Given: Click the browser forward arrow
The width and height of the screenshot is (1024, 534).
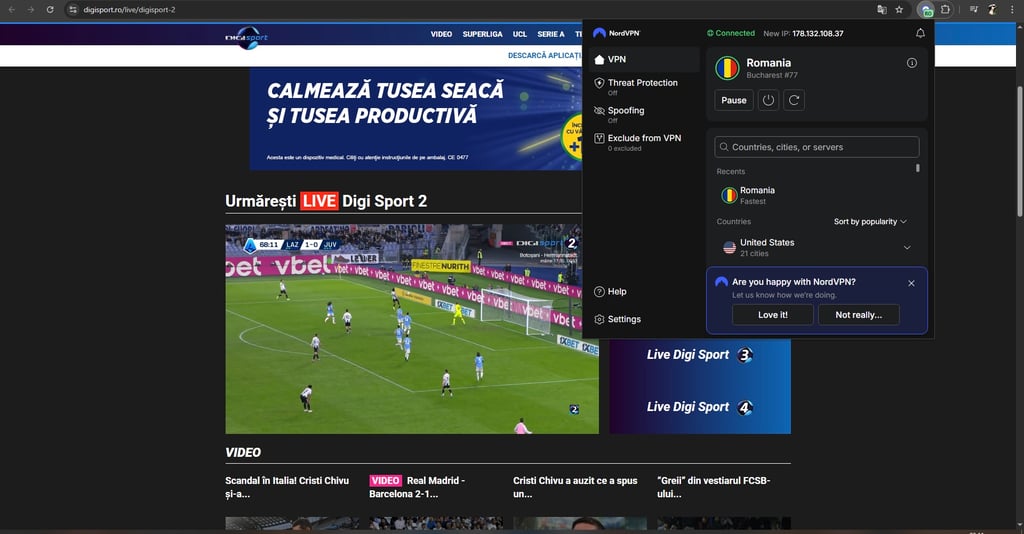Looking at the screenshot, I should [31, 10].
